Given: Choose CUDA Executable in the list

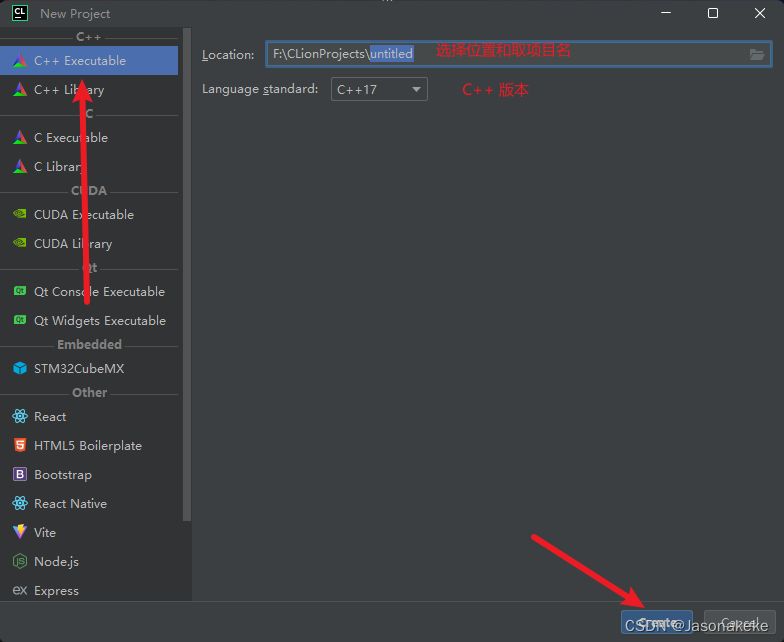Looking at the screenshot, I should tap(89, 214).
